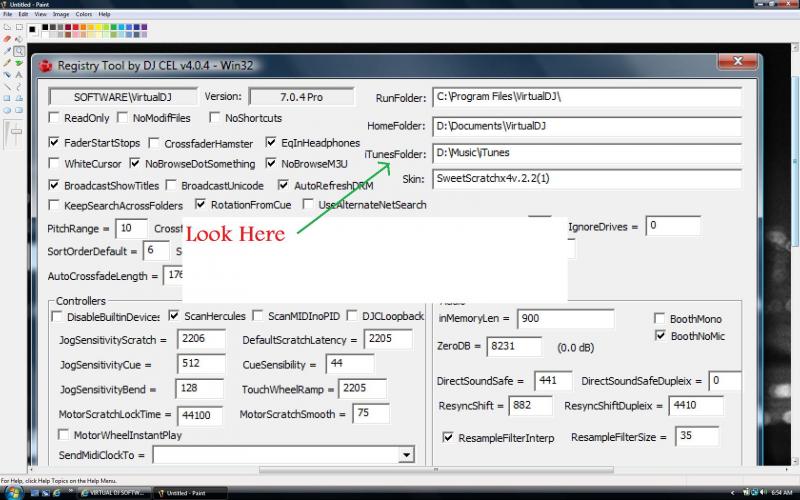Click the SOFTWARE\VirtualDJ registry key button
This screenshot has height=500, width=800.
[x=122, y=97]
